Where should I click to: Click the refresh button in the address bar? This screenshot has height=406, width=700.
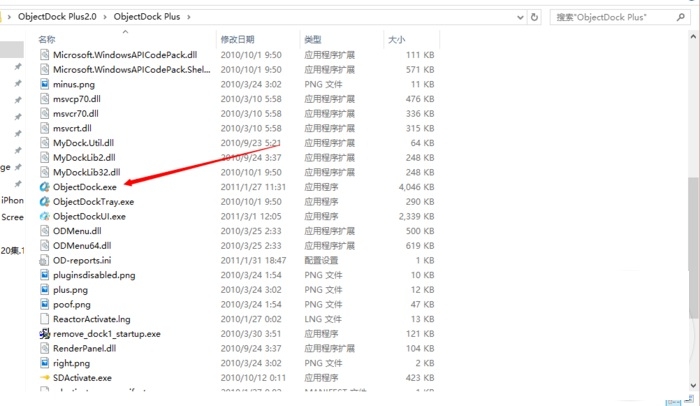(534, 17)
